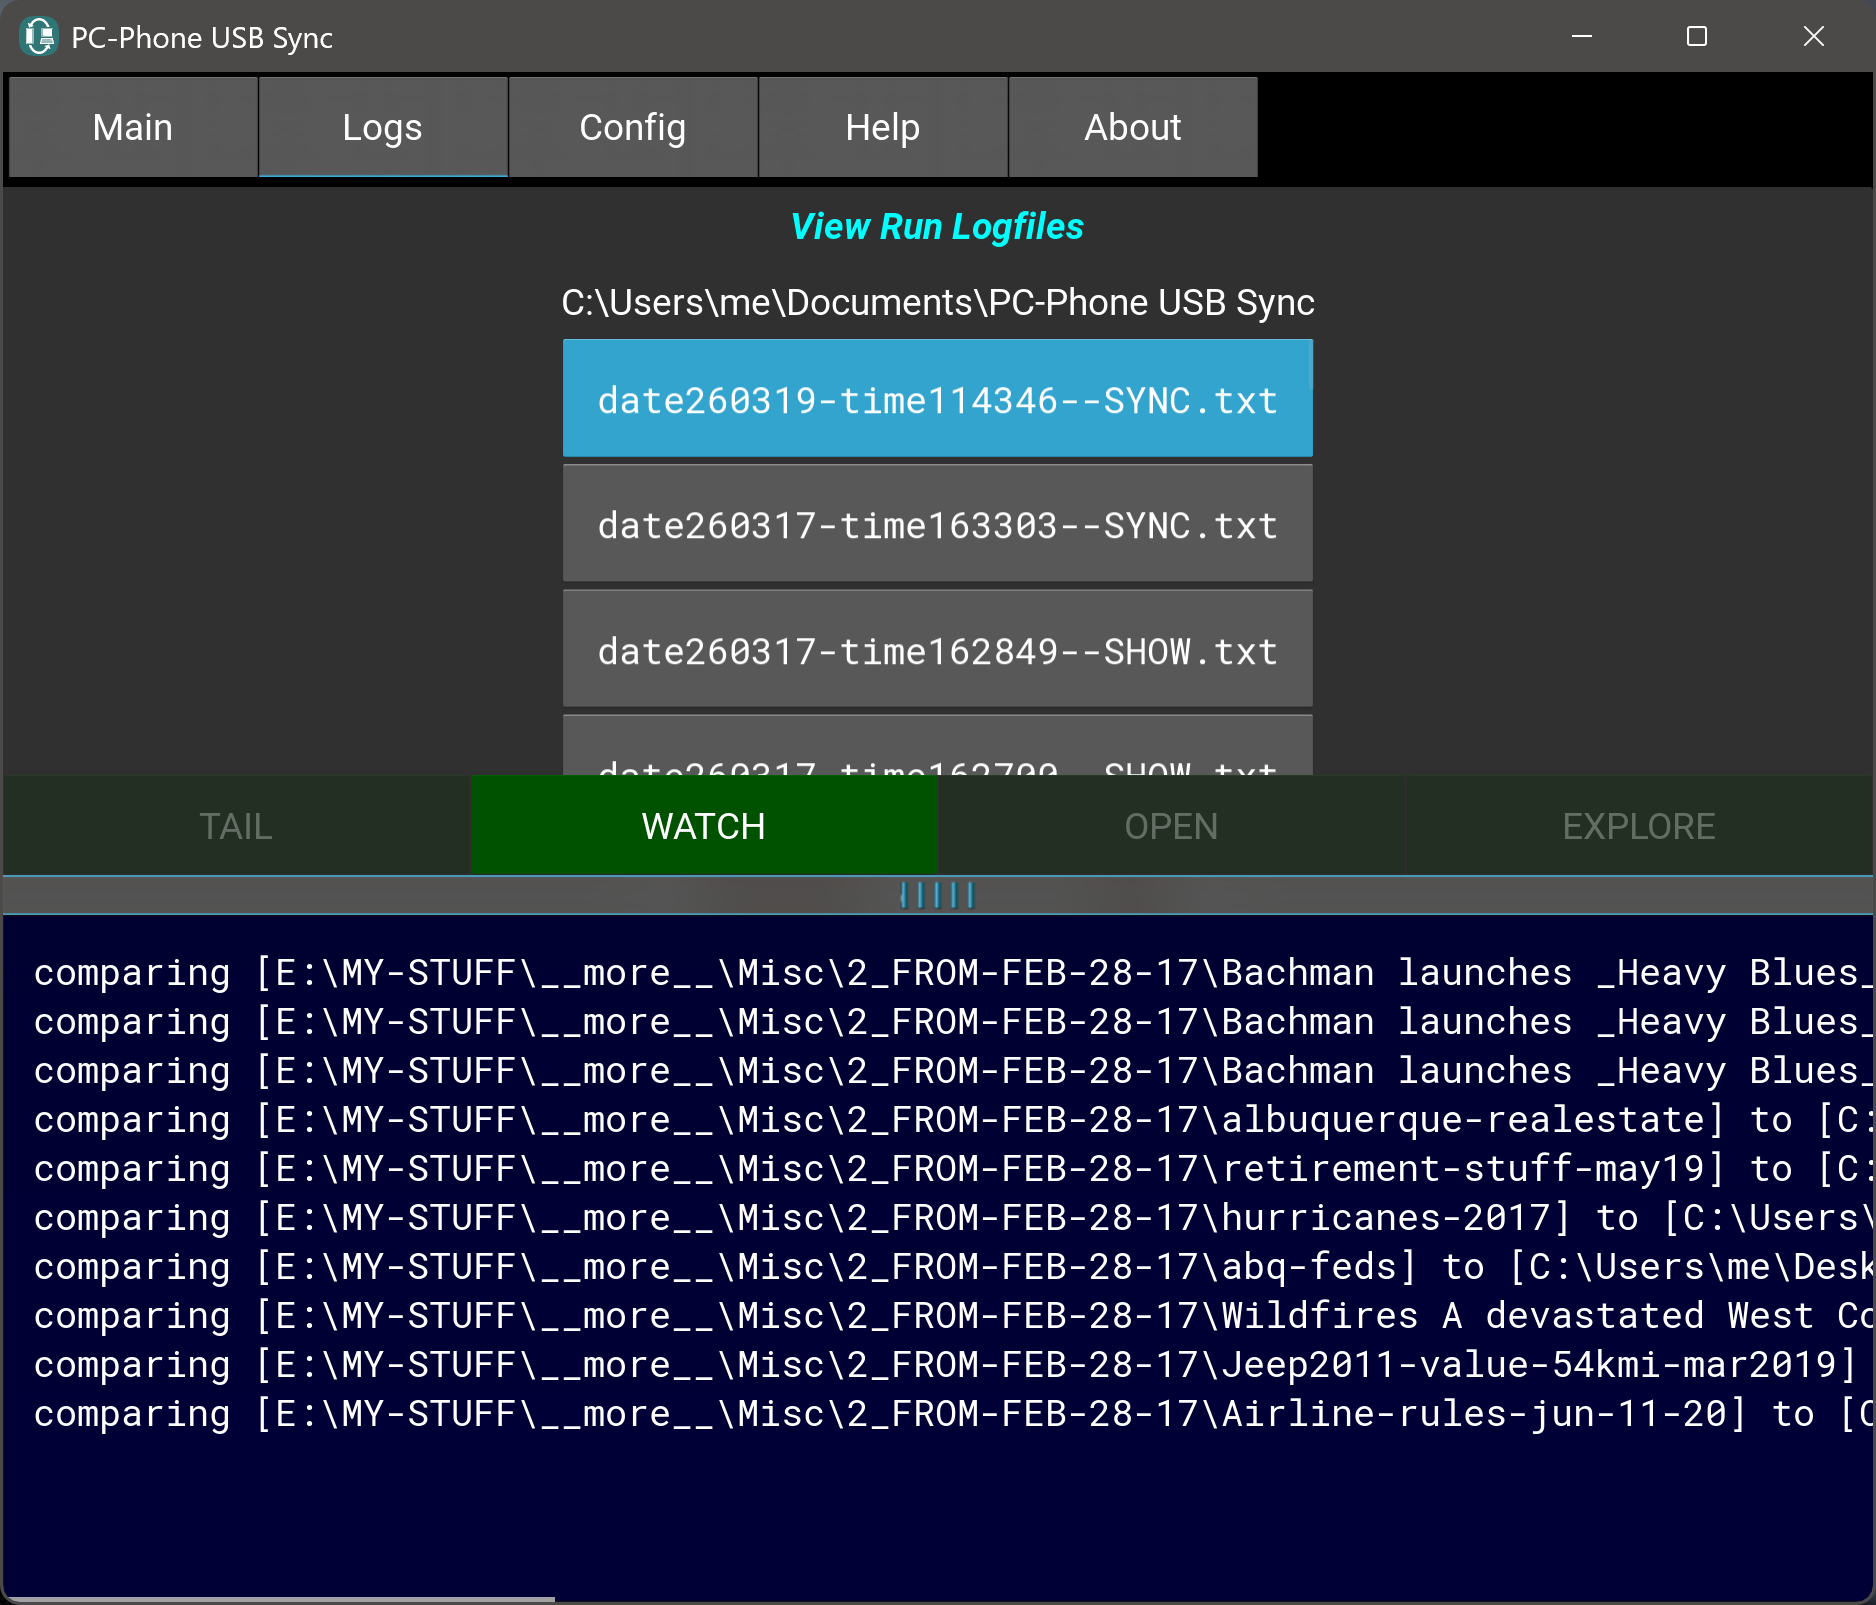Image resolution: width=1876 pixels, height=1605 pixels.
Task: Click the splitter drag handle grip
Action: point(937,895)
